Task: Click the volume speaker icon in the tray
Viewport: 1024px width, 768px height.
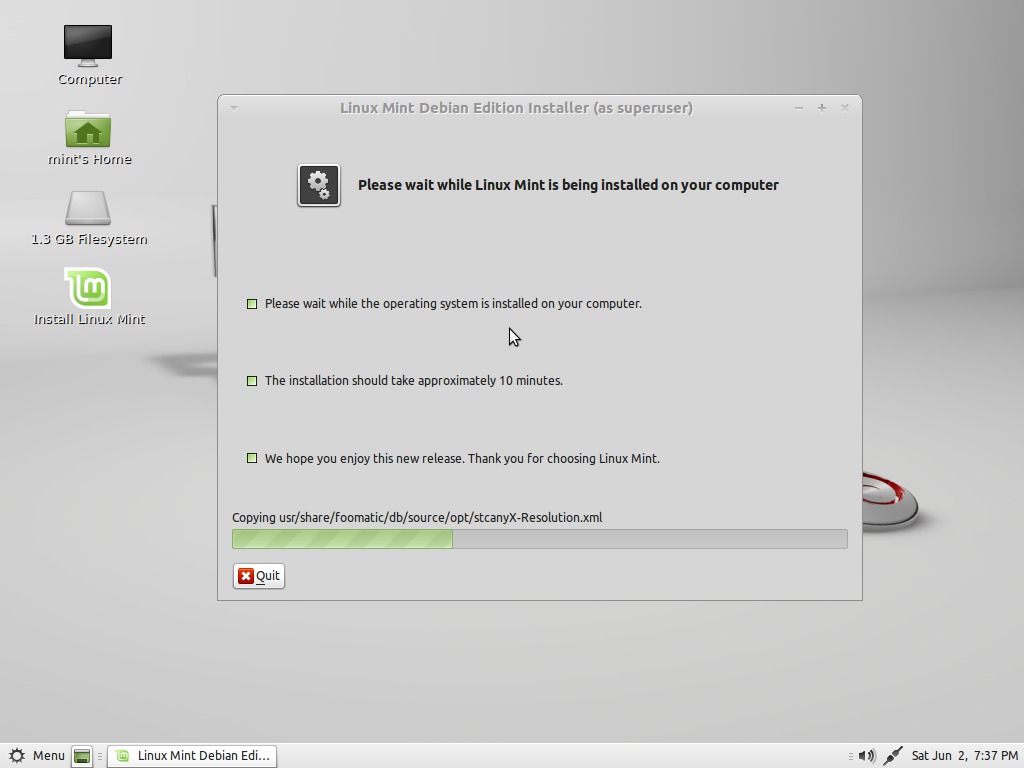Action: [867, 756]
